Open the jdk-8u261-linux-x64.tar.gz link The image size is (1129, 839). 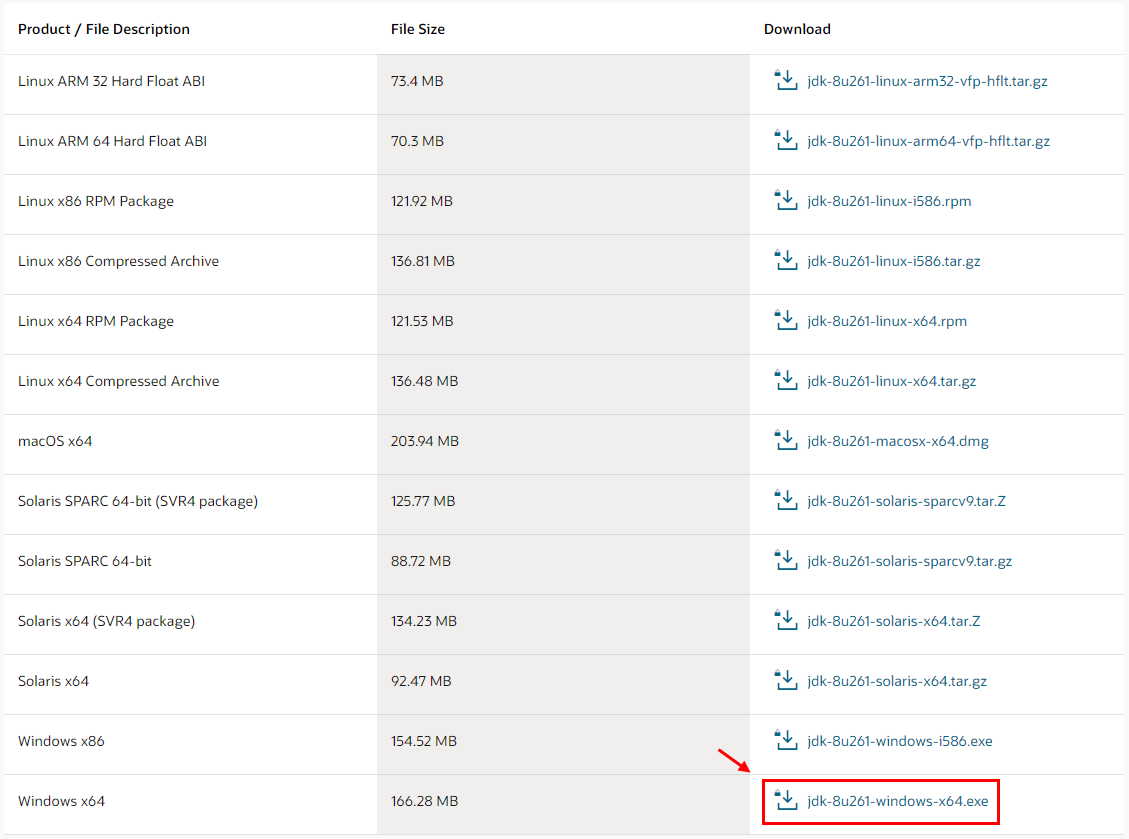[x=891, y=381]
